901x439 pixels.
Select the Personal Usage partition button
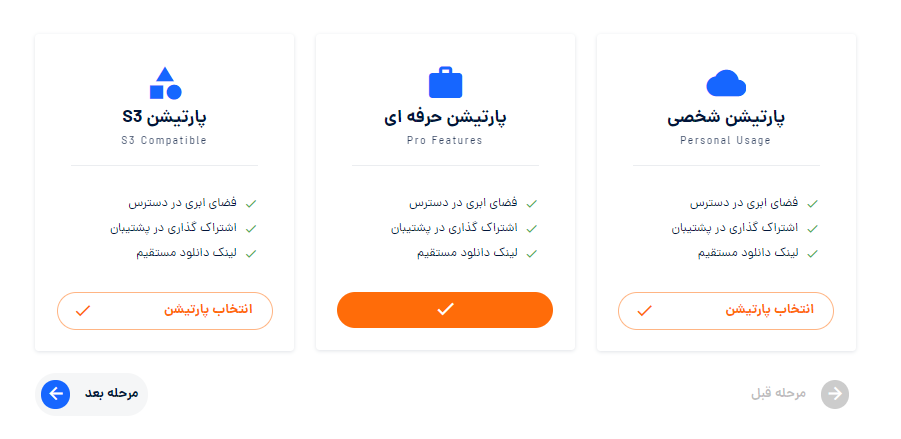click(726, 311)
